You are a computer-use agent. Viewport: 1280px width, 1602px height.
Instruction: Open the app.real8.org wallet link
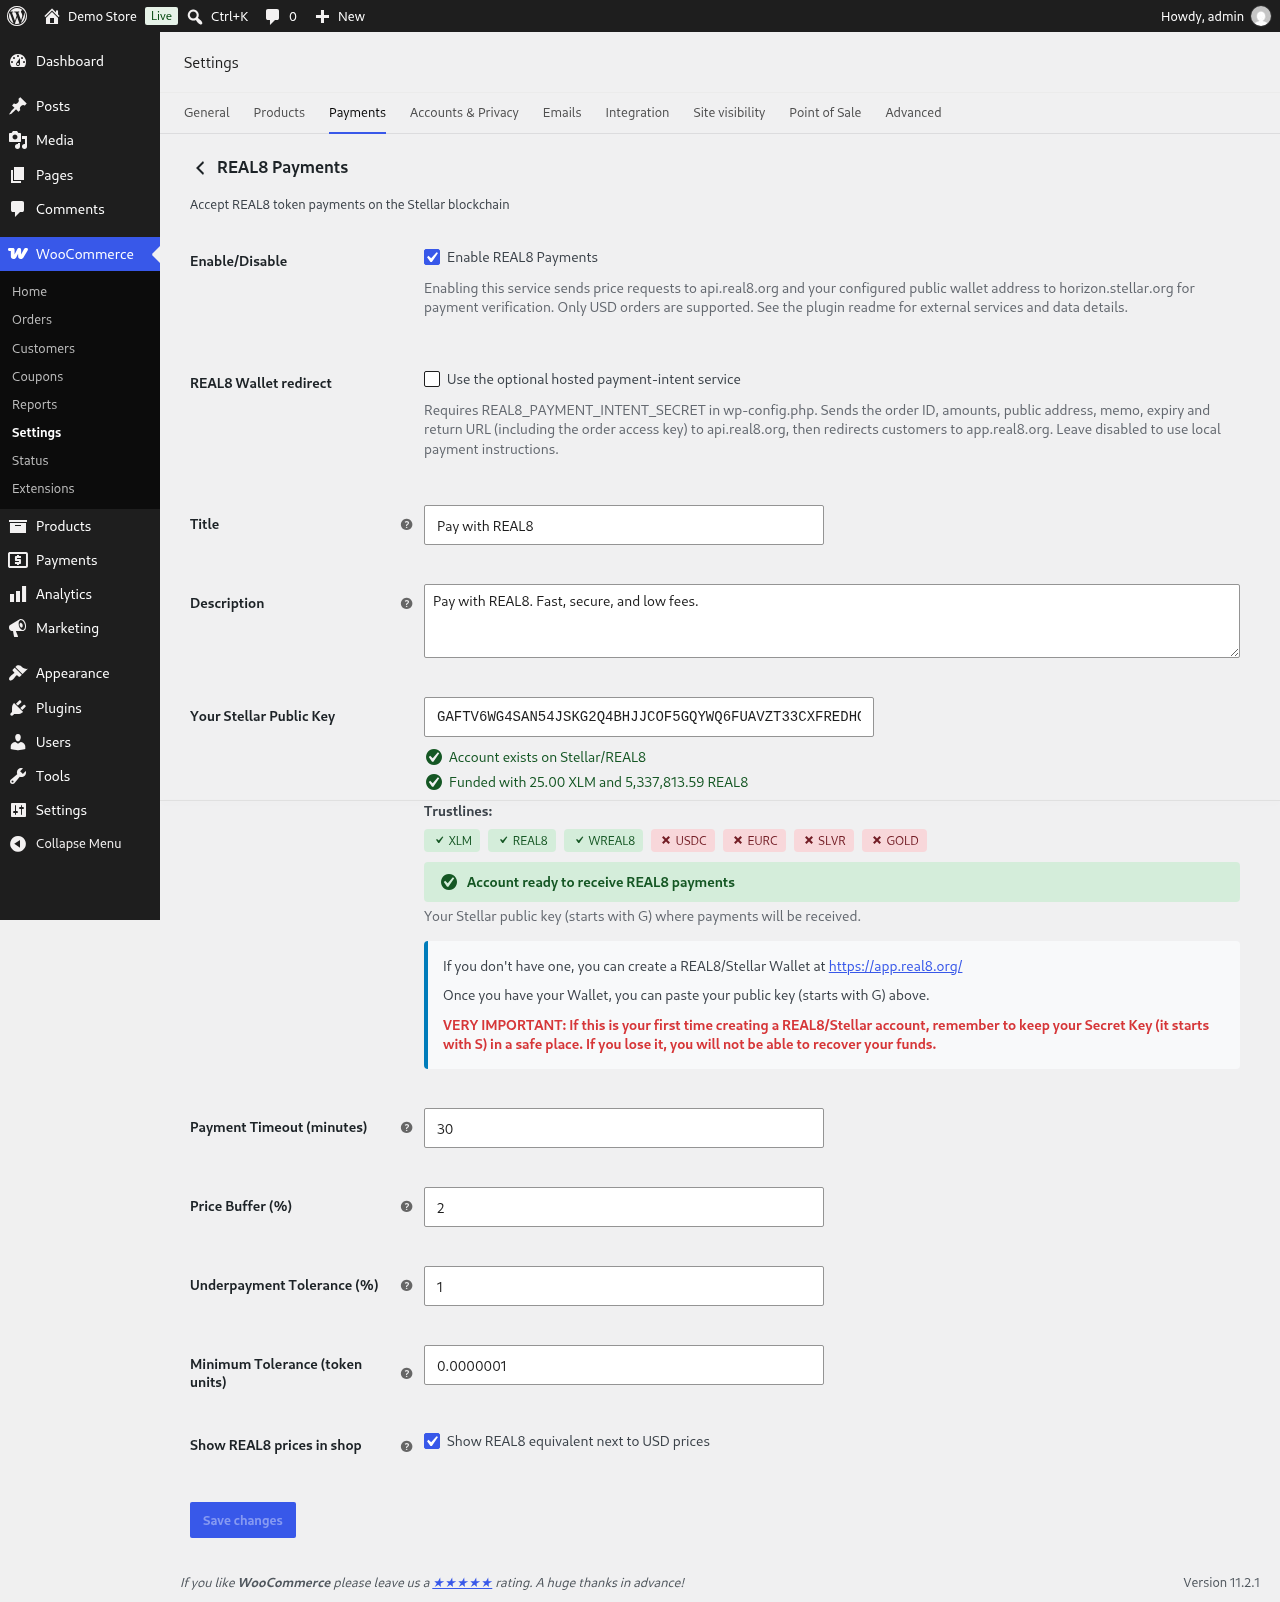pos(895,966)
